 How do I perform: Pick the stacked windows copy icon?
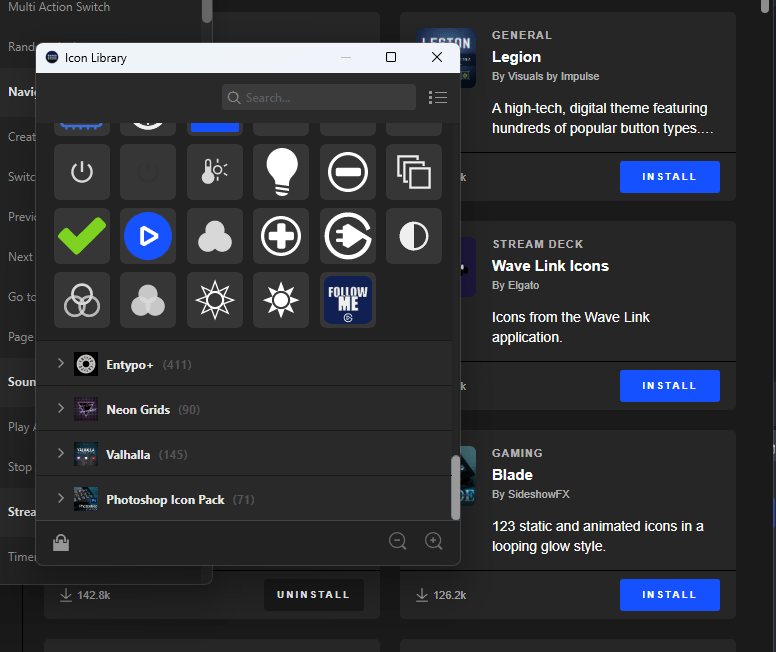(x=414, y=172)
